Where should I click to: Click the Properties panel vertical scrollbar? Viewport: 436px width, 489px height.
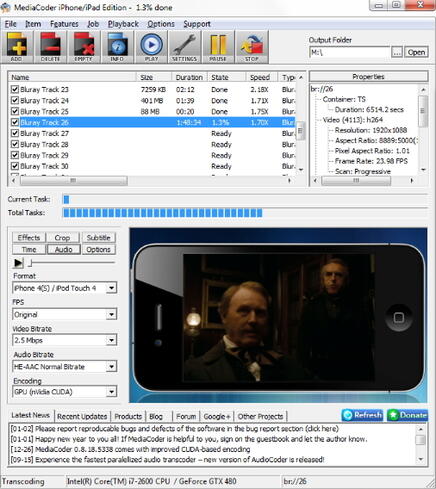tap(423, 130)
